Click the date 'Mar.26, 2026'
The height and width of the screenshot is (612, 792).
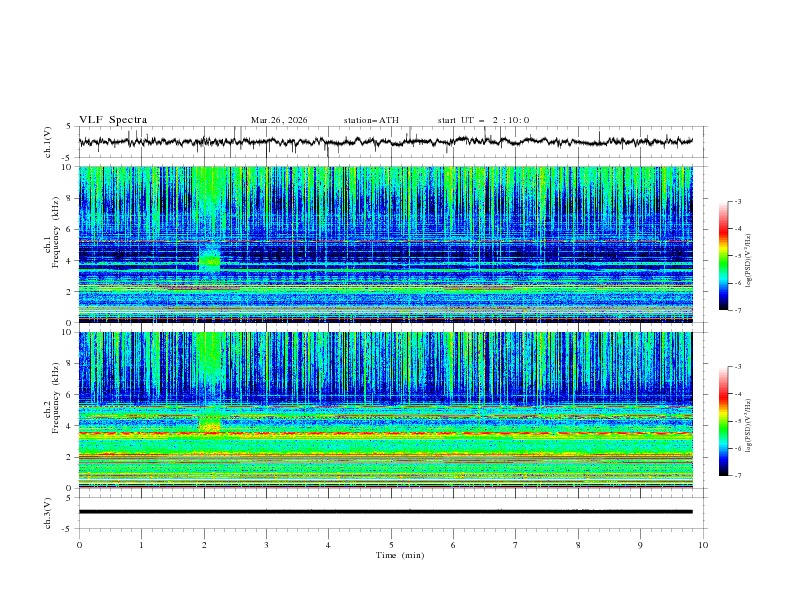(279, 120)
